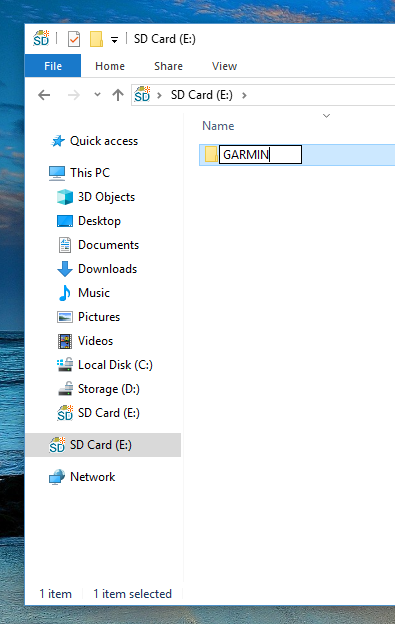
Task: Open the Customize Quick Access Toolbar dropdown
Action: coord(115,39)
